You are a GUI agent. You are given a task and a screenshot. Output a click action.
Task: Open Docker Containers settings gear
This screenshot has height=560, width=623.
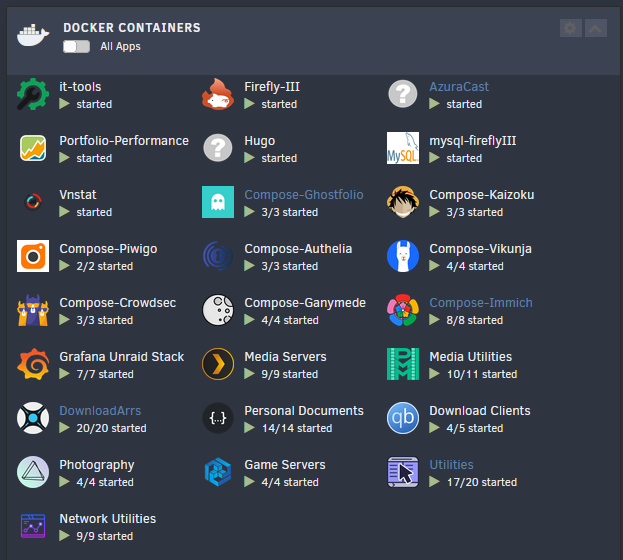click(x=571, y=28)
